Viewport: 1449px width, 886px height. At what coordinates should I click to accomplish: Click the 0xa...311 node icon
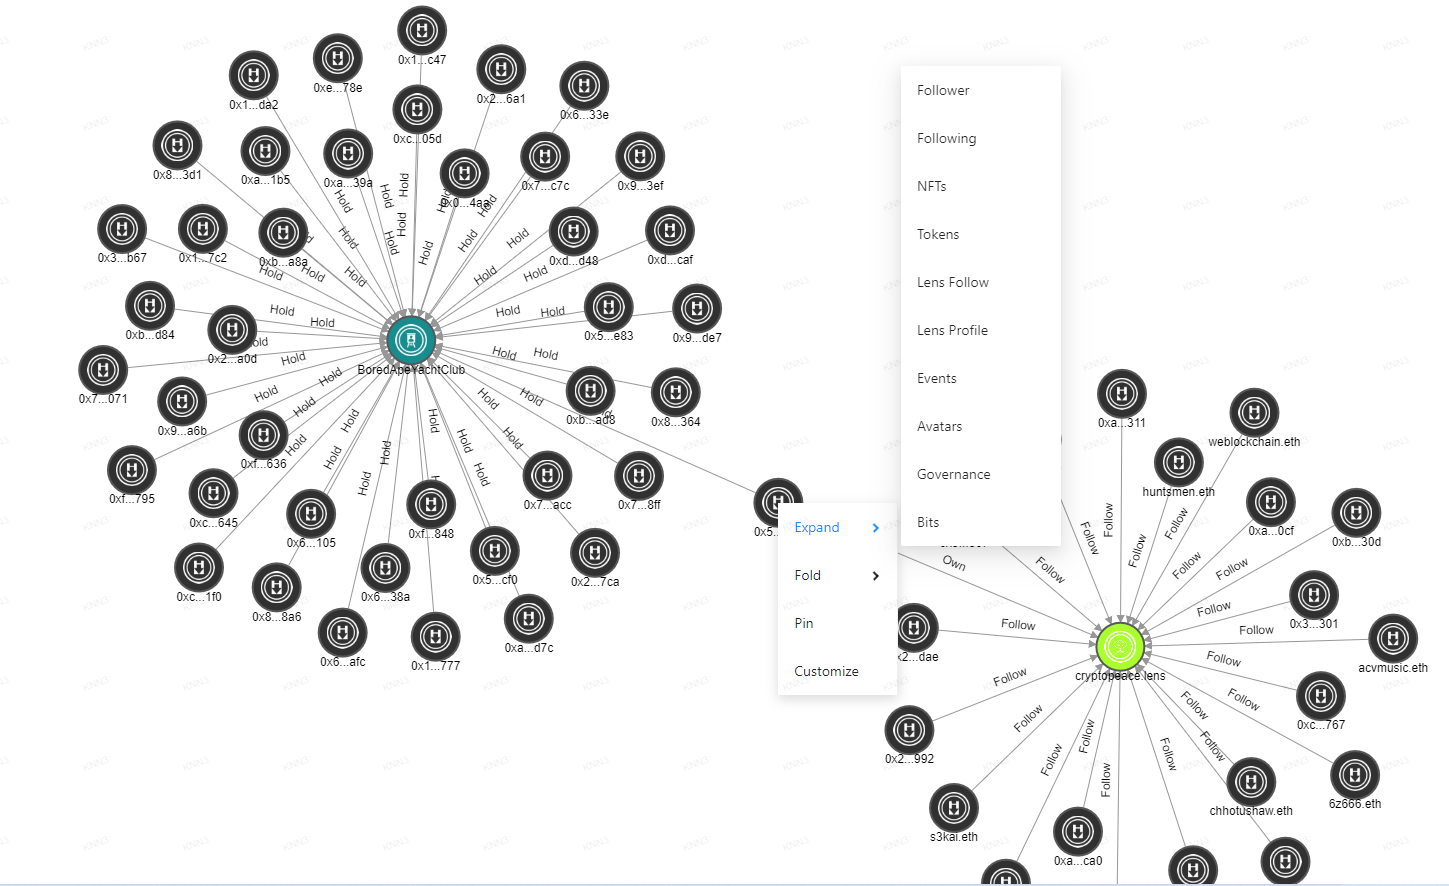[x=1122, y=394]
